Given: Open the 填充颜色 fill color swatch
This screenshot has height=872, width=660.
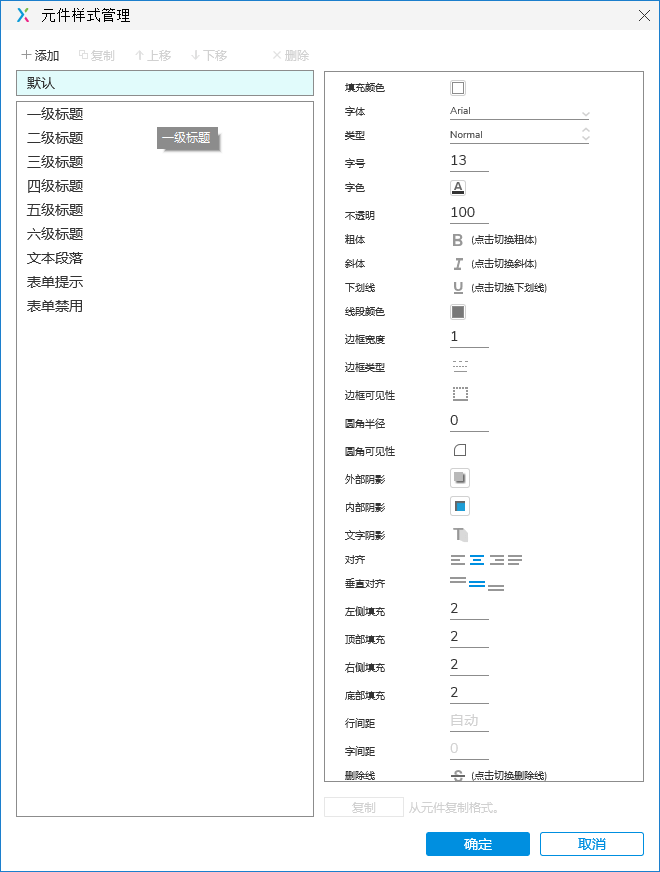Looking at the screenshot, I should (458, 88).
